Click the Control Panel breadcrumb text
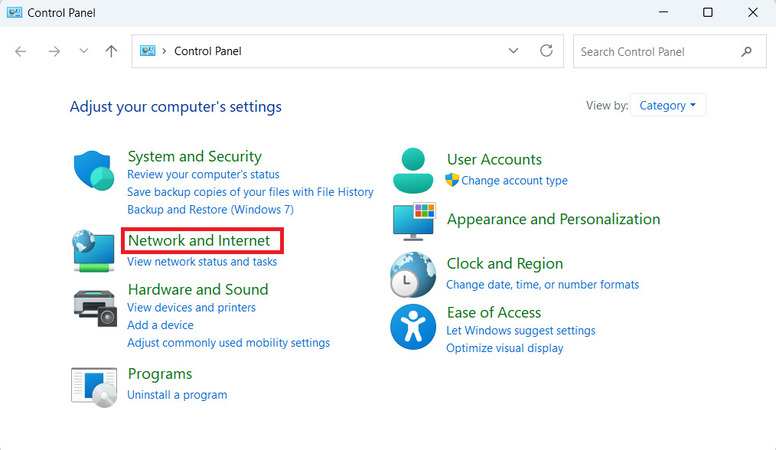Screen dimensions: 776x450 [x=208, y=51]
